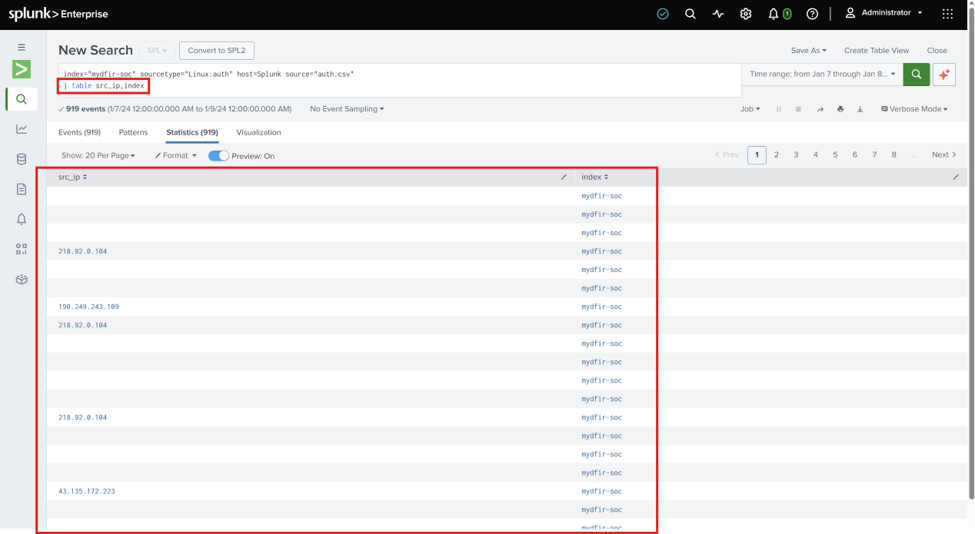Go to Next results page
975x534 pixels.
click(943, 155)
